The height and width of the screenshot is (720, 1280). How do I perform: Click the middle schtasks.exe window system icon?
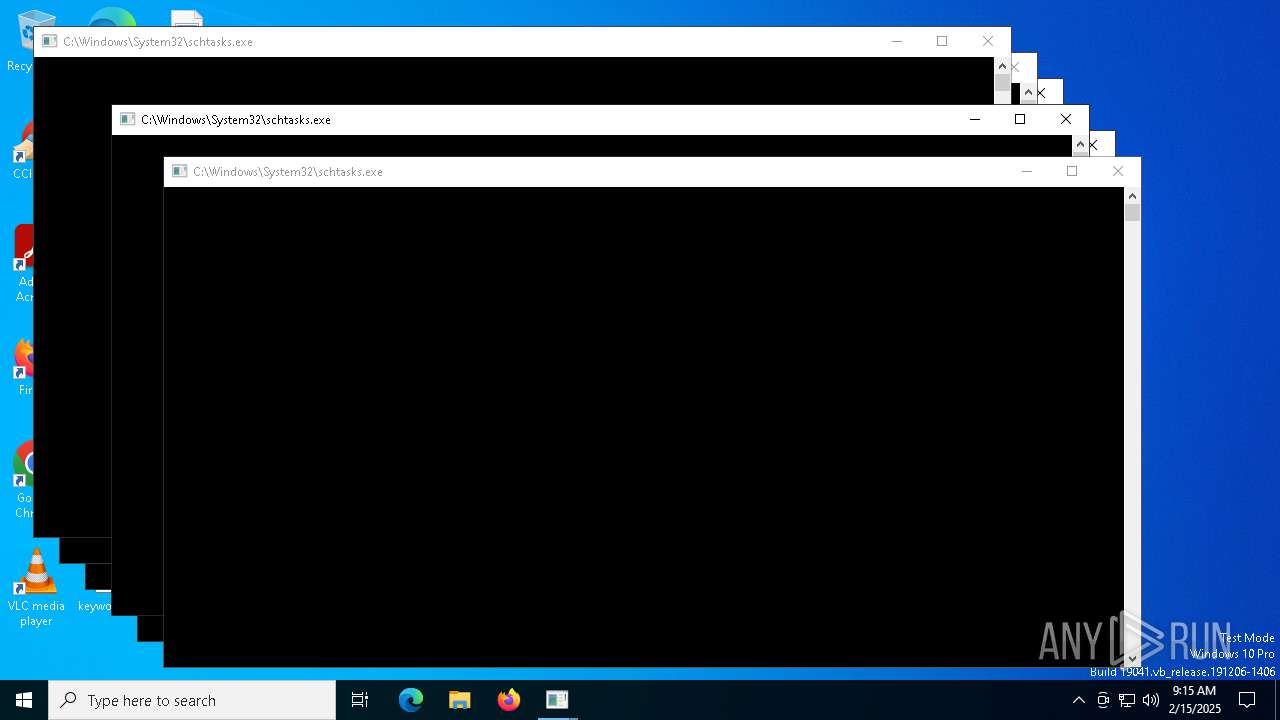[x=127, y=119]
